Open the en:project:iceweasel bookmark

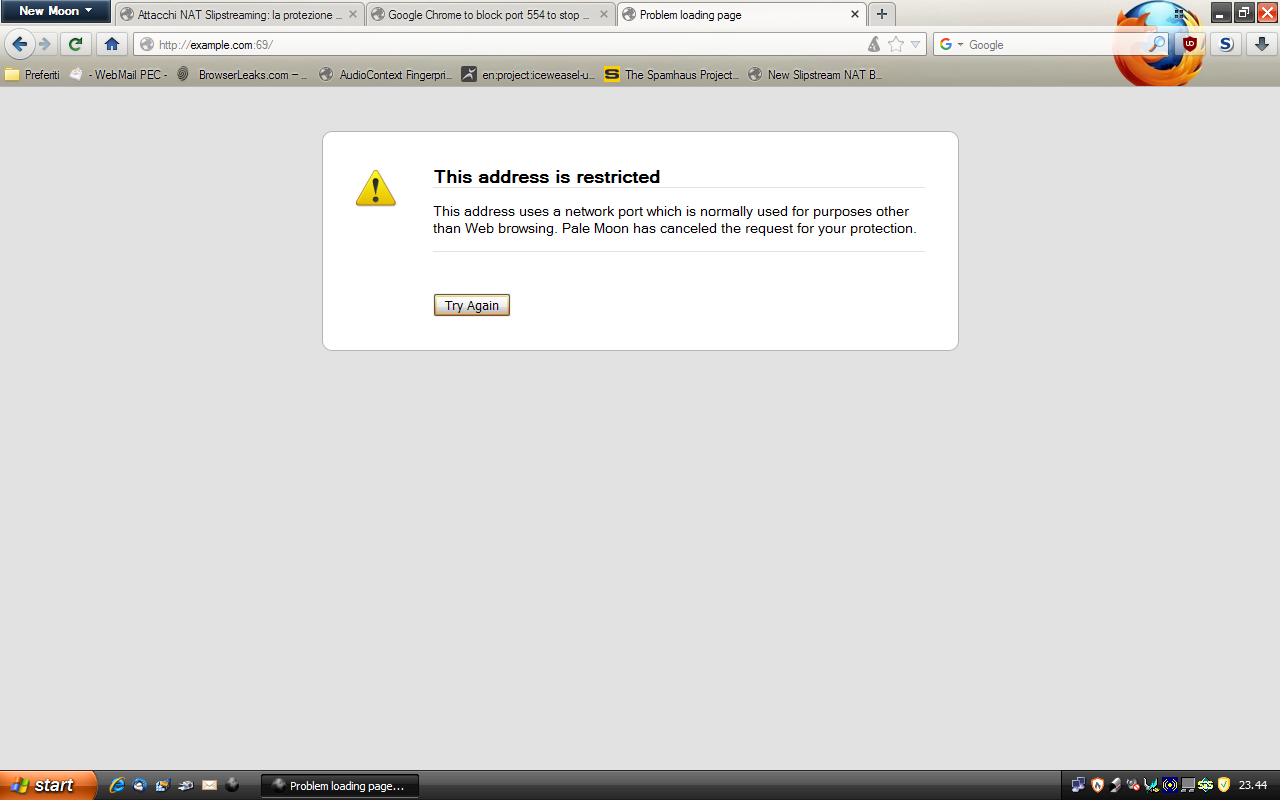coord(528,74)
